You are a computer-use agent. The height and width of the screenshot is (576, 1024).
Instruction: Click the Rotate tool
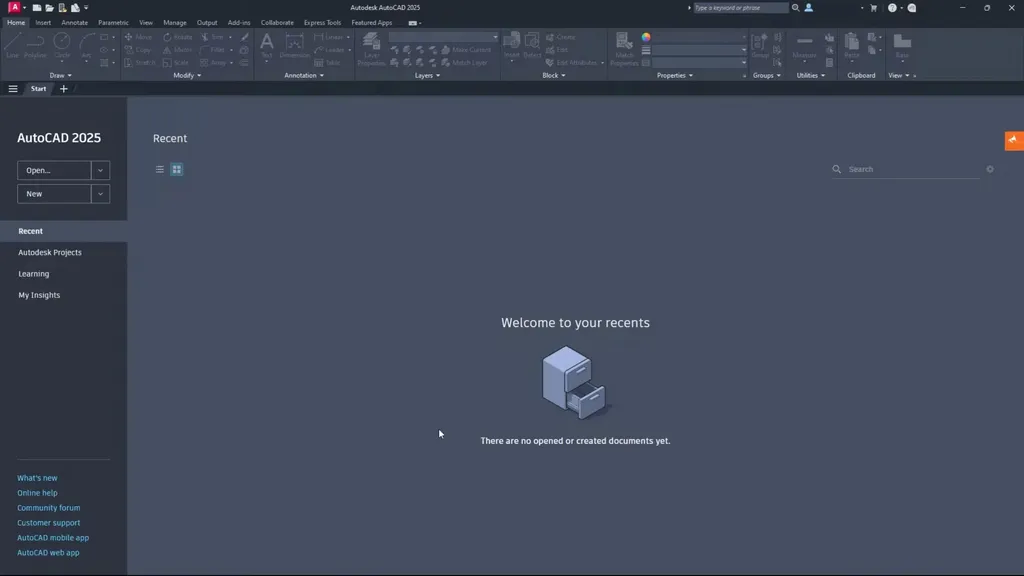[x=178, y=37]
